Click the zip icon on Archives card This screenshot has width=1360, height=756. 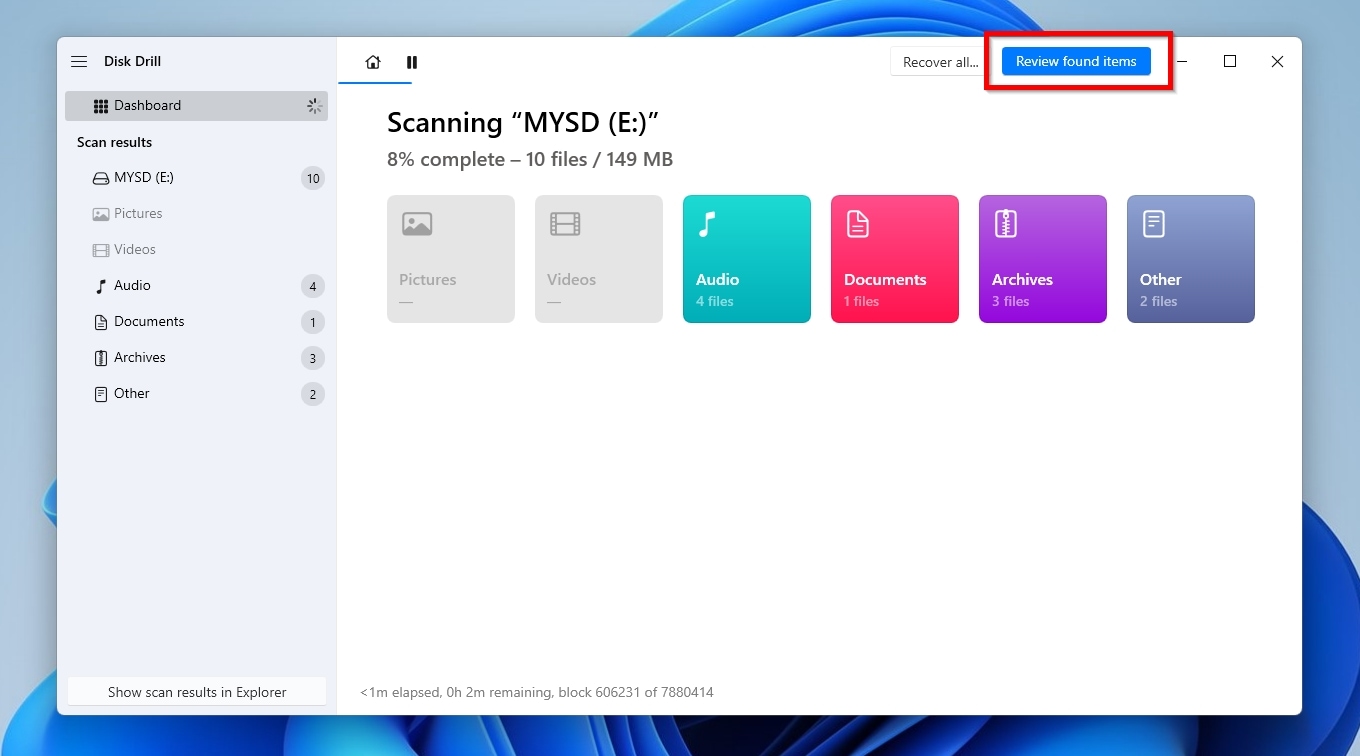coord(1005,224)
